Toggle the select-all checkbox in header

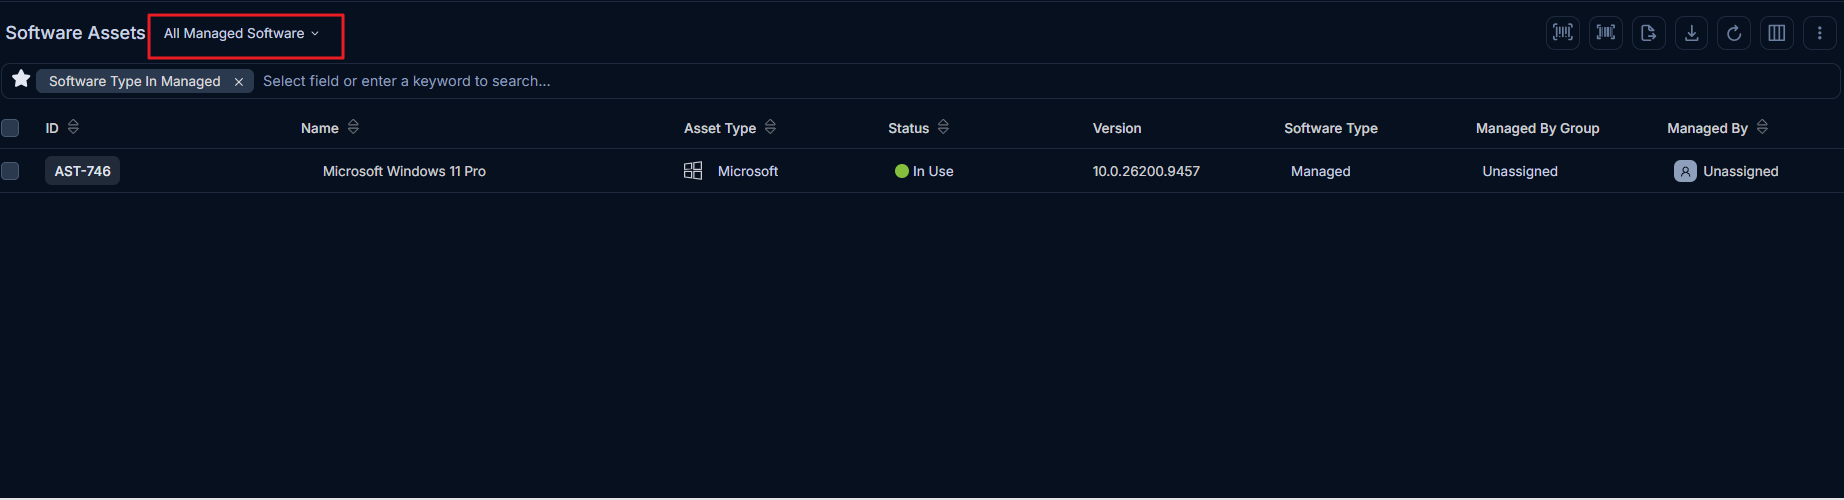tap(10, 128)
